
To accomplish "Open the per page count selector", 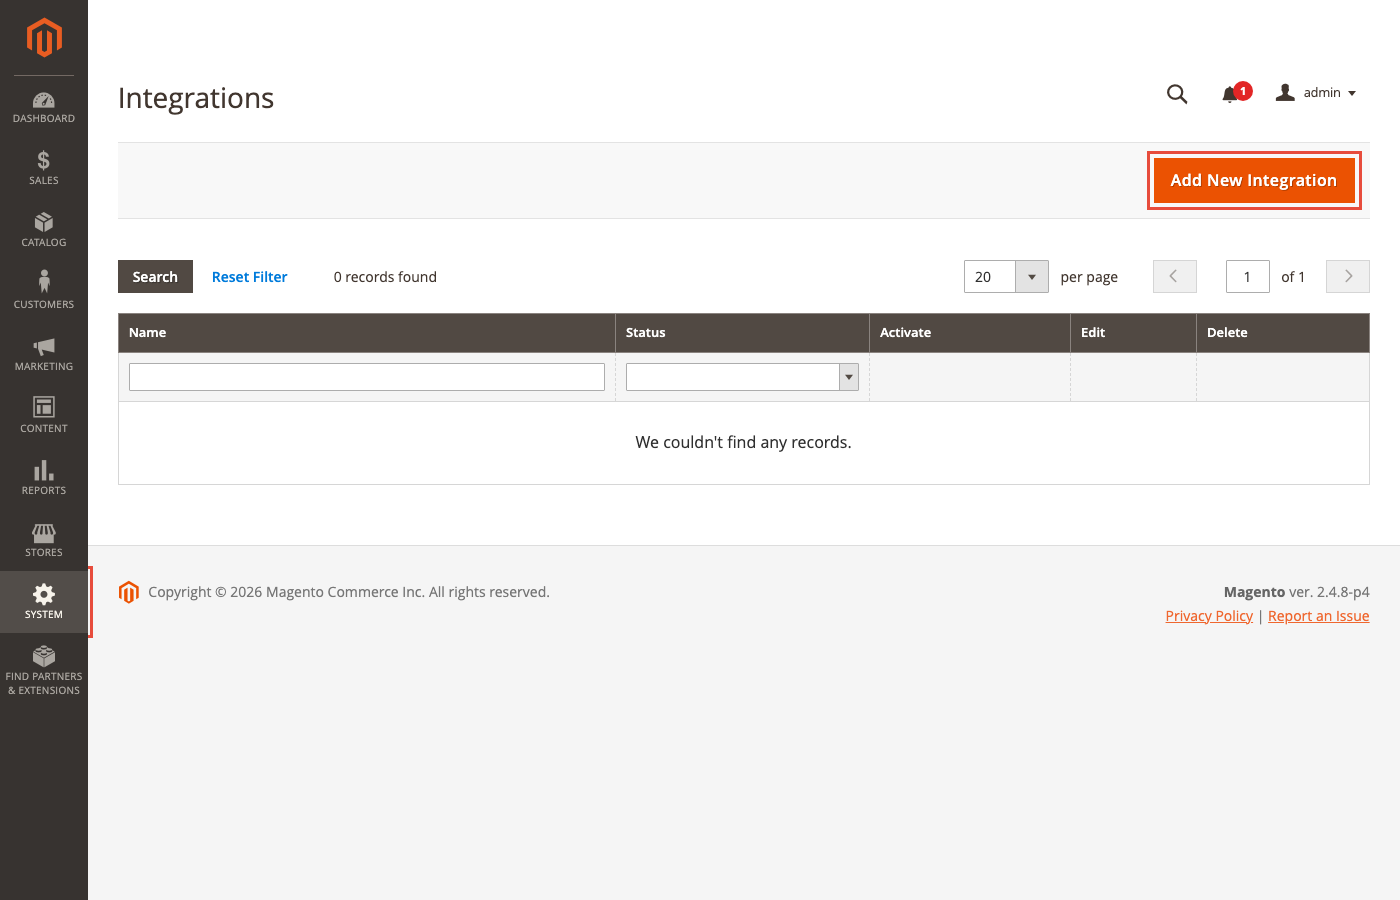I will click(1031, 276).
